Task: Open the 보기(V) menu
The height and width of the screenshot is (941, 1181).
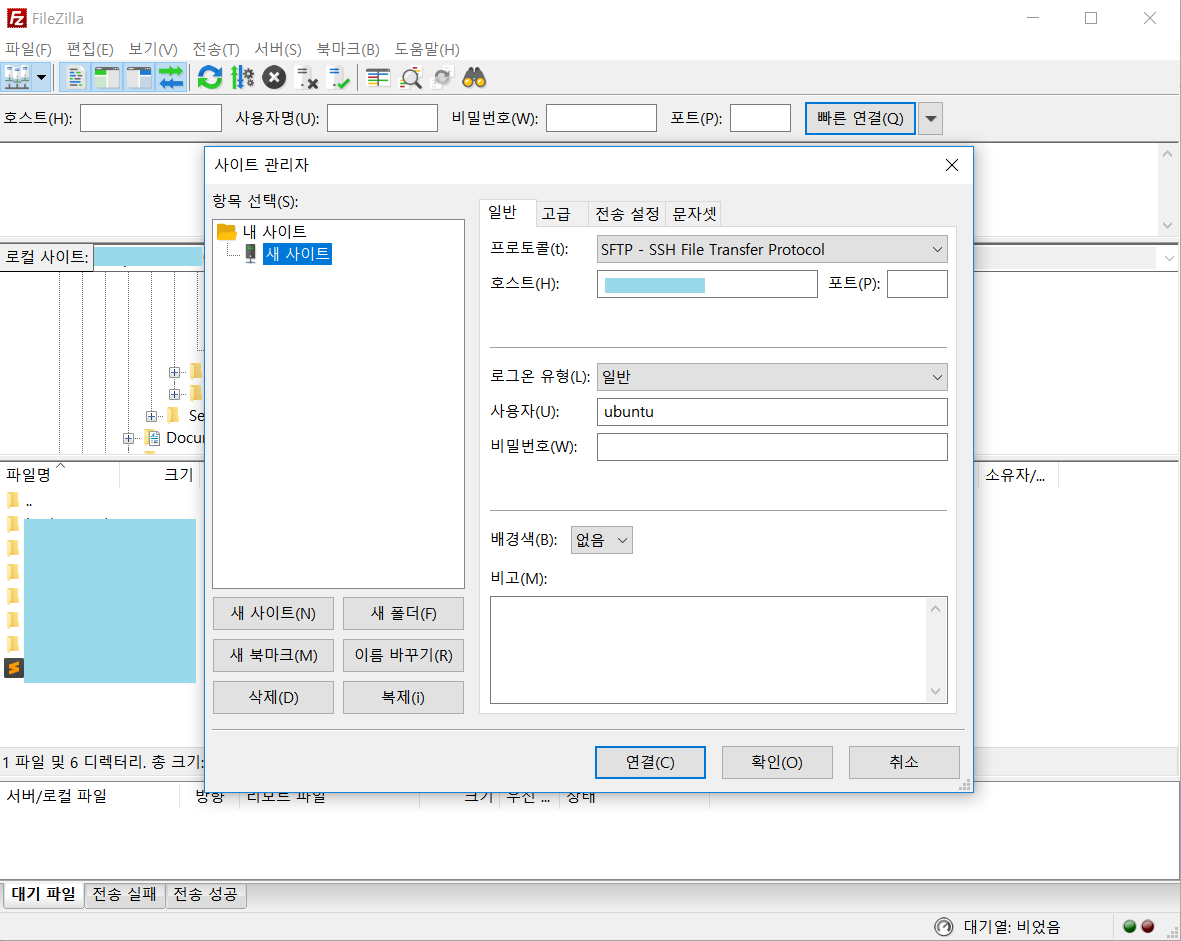Action: (x=153, y=49)
